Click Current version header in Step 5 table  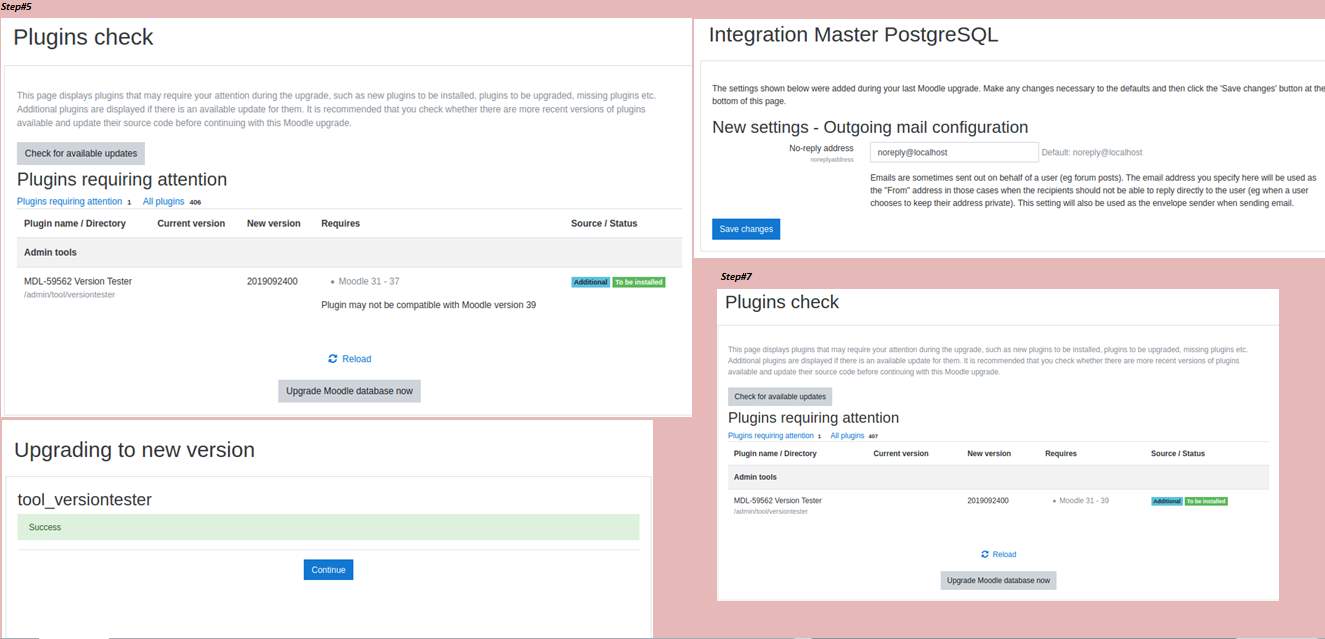pyautogui.click(x=191, y=223)
